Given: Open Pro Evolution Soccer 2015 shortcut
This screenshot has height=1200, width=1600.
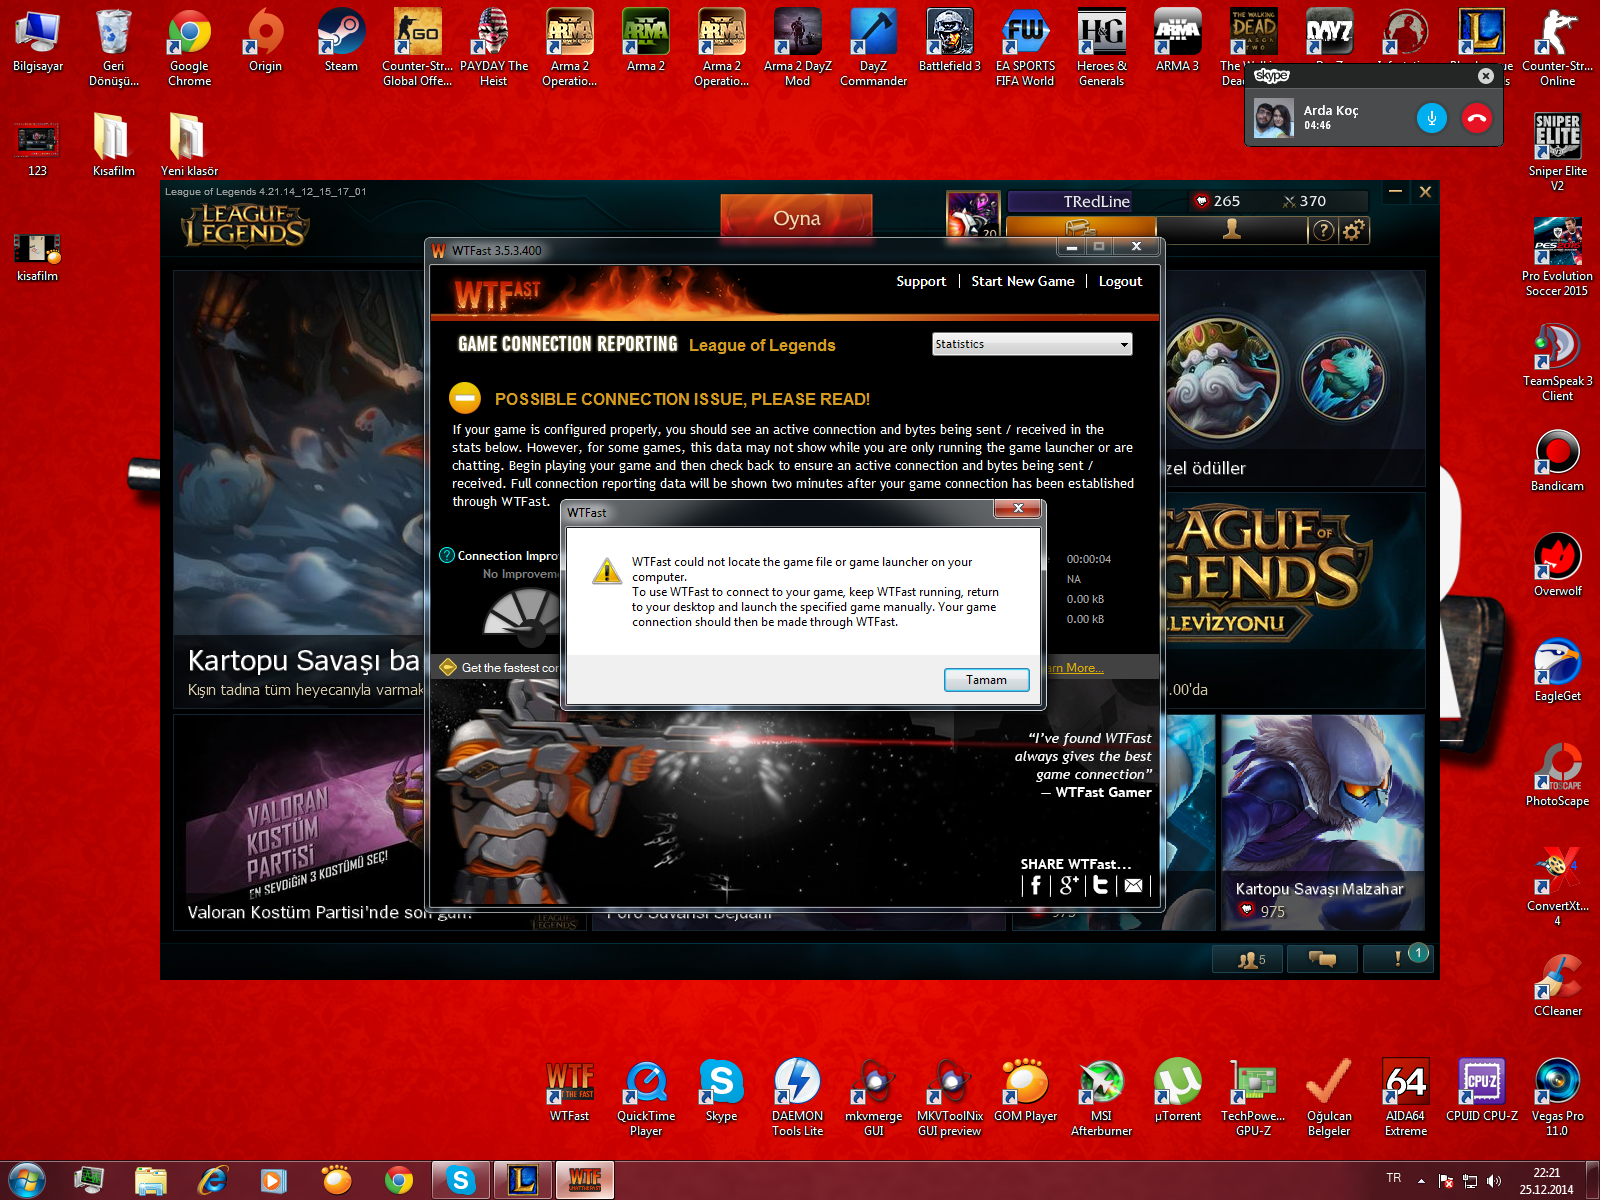Looking at the screenshot, I should [x=1557, y=257].
